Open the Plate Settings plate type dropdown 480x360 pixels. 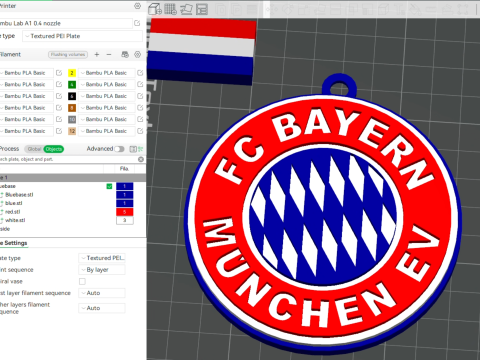(102, 258)
